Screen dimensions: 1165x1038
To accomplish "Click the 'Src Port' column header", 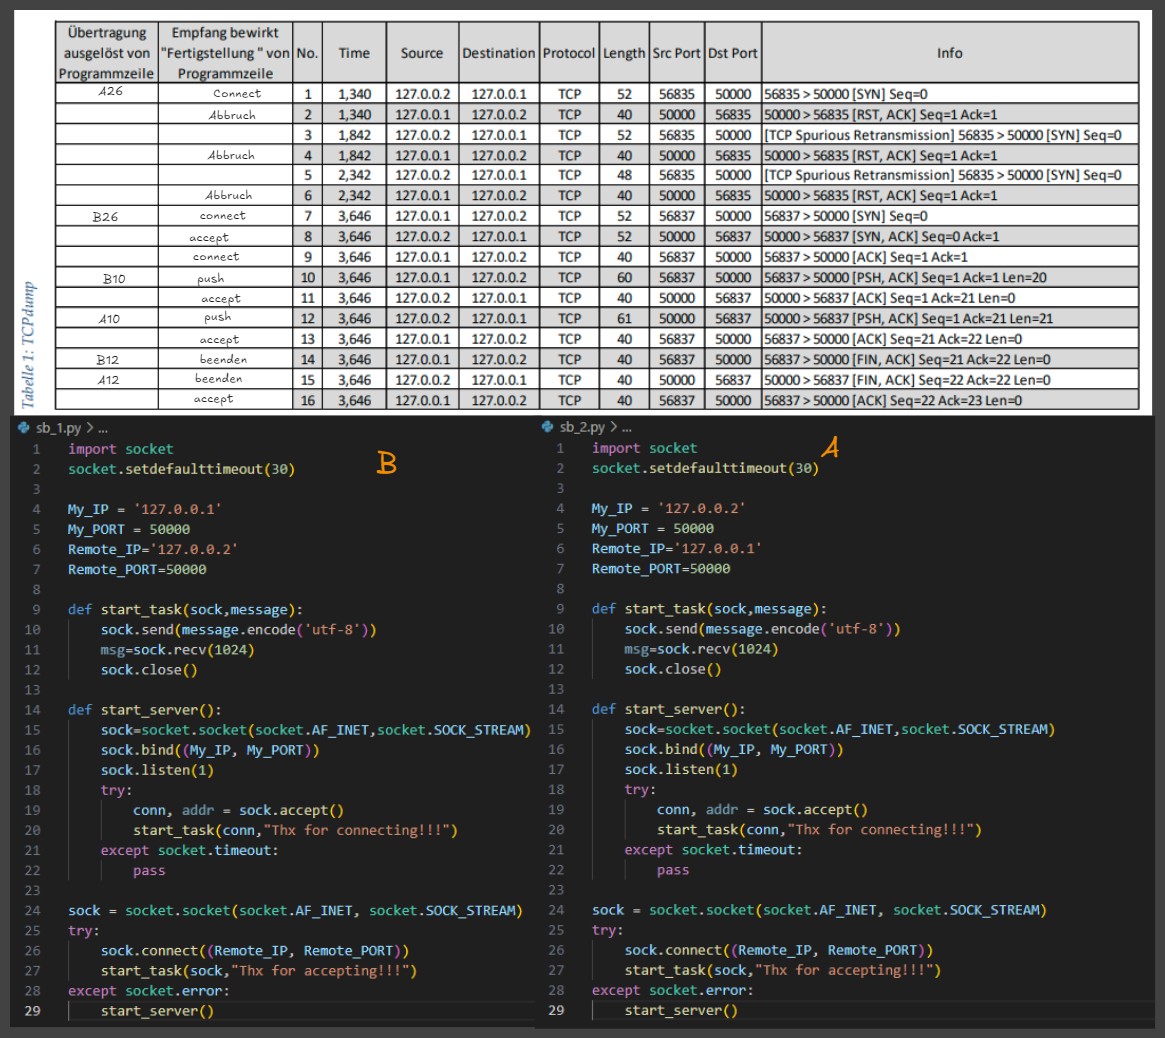I will [x=676, y=53].
